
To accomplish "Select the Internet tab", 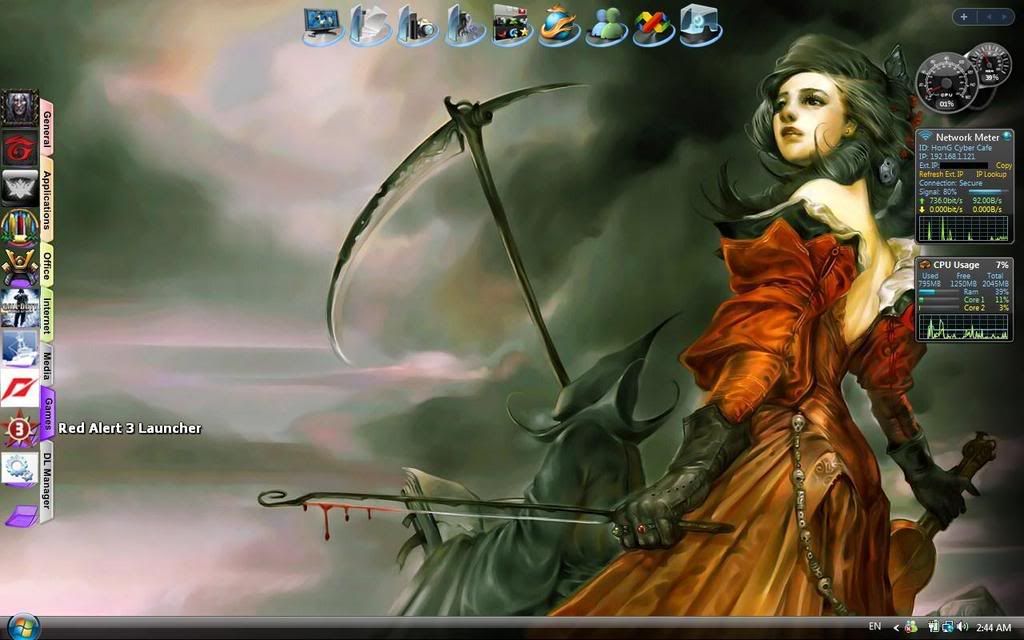I will [47, 316].
